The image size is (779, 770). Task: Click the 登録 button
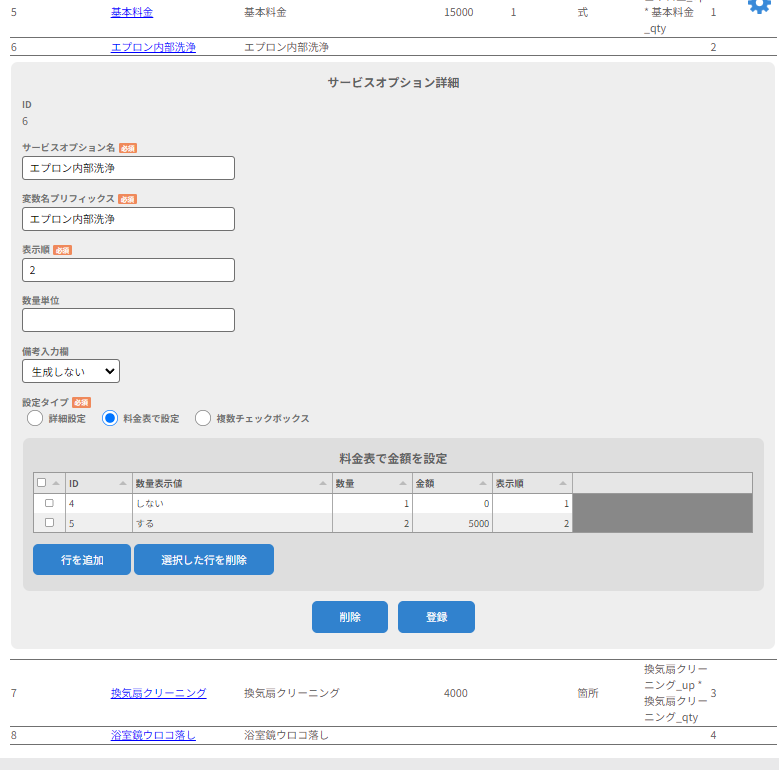436,617
